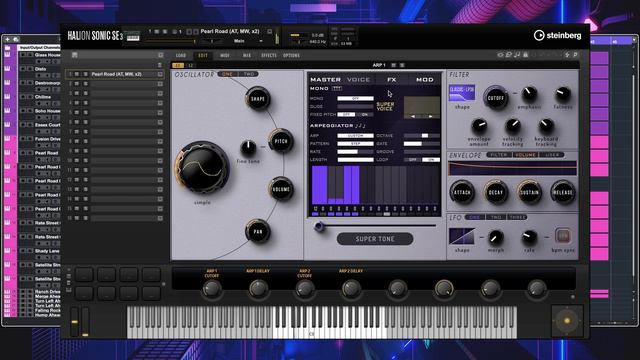
Task: Click the oscillator PAN knob
Action: tap(258, 231)
